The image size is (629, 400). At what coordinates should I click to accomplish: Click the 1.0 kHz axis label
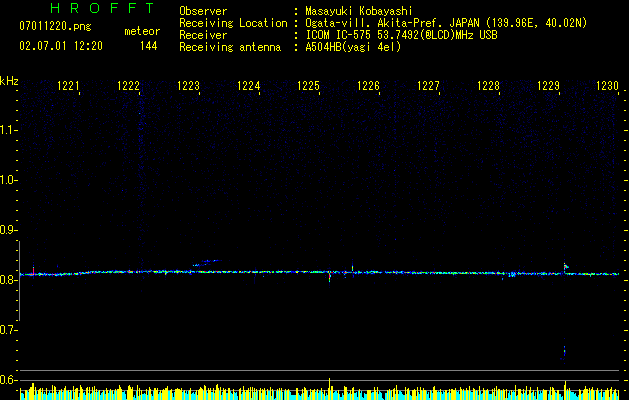pos(8,180)
